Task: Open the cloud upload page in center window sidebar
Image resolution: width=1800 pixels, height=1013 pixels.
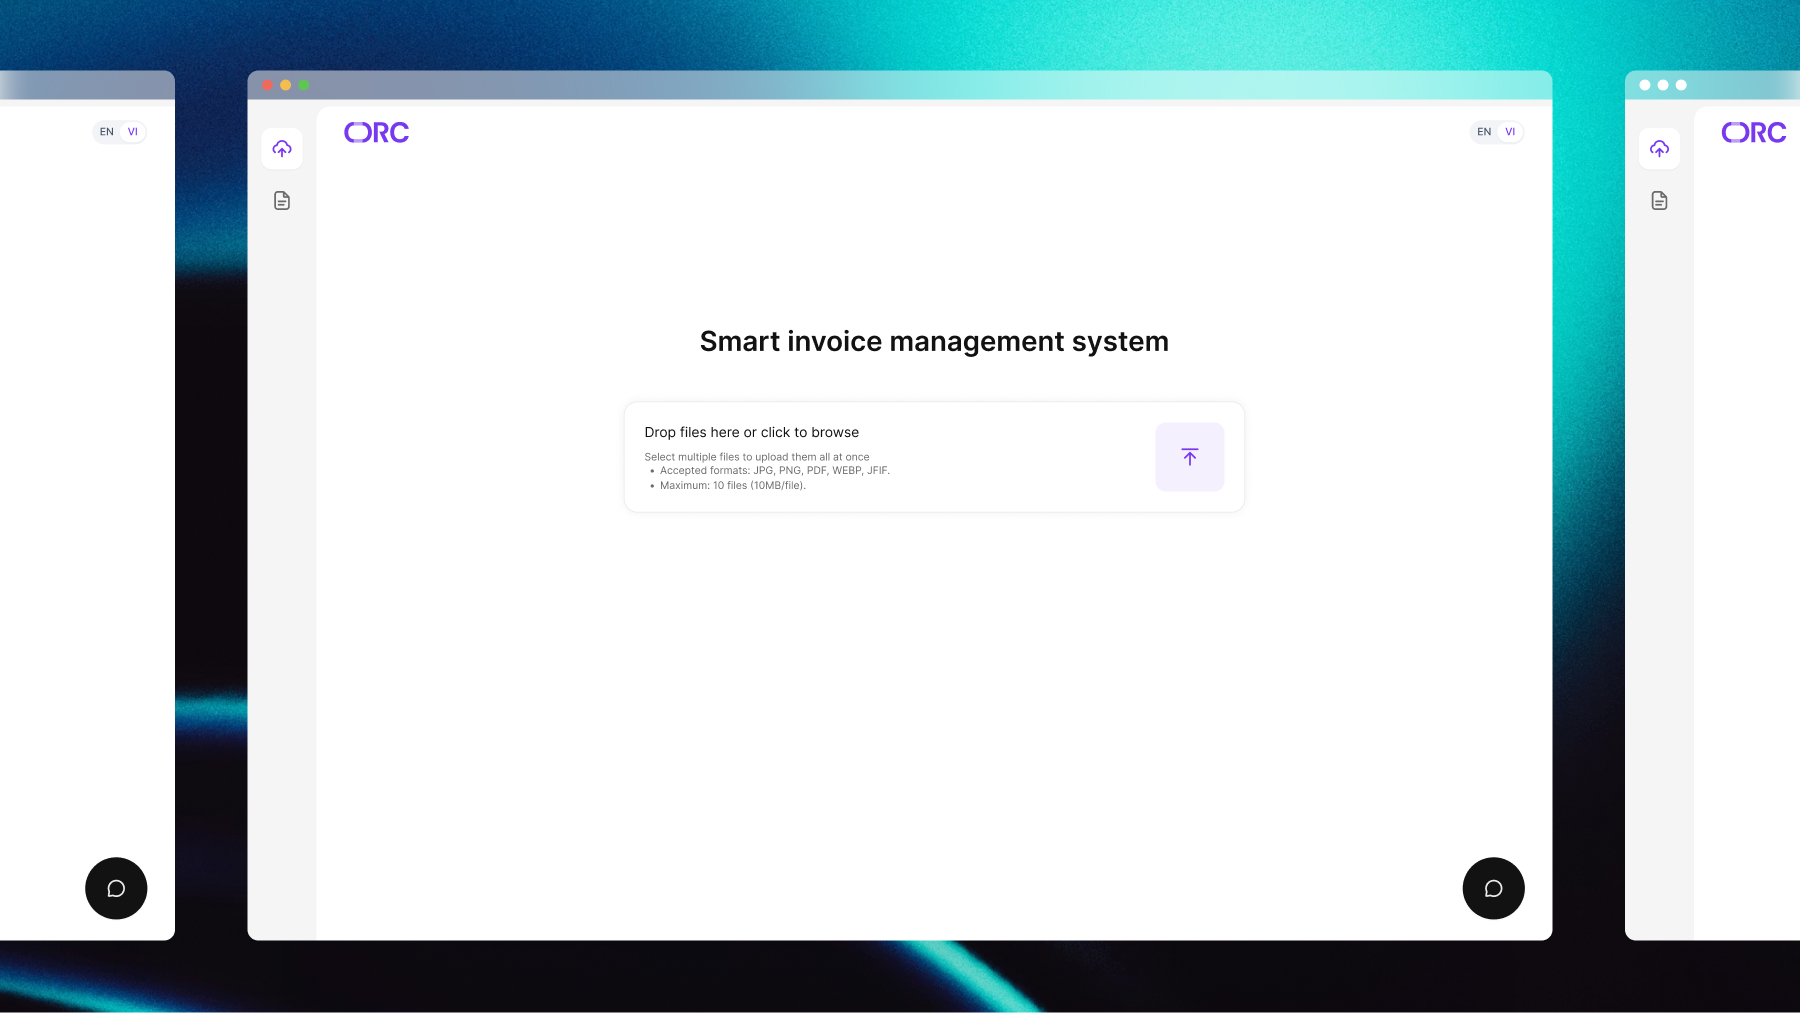Action: coord(282,149)
